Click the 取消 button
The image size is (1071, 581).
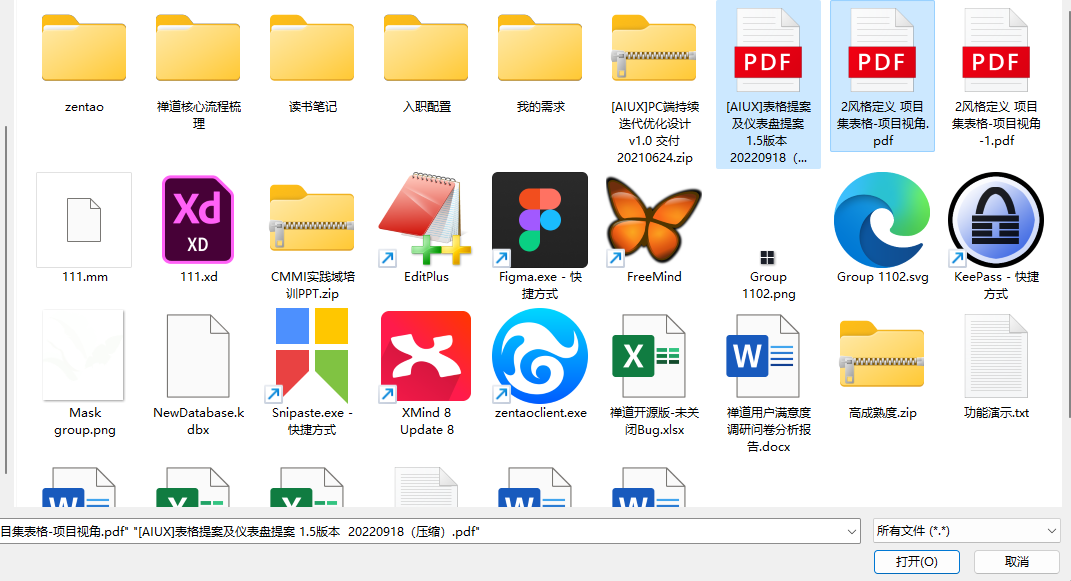pos(1017,562)
